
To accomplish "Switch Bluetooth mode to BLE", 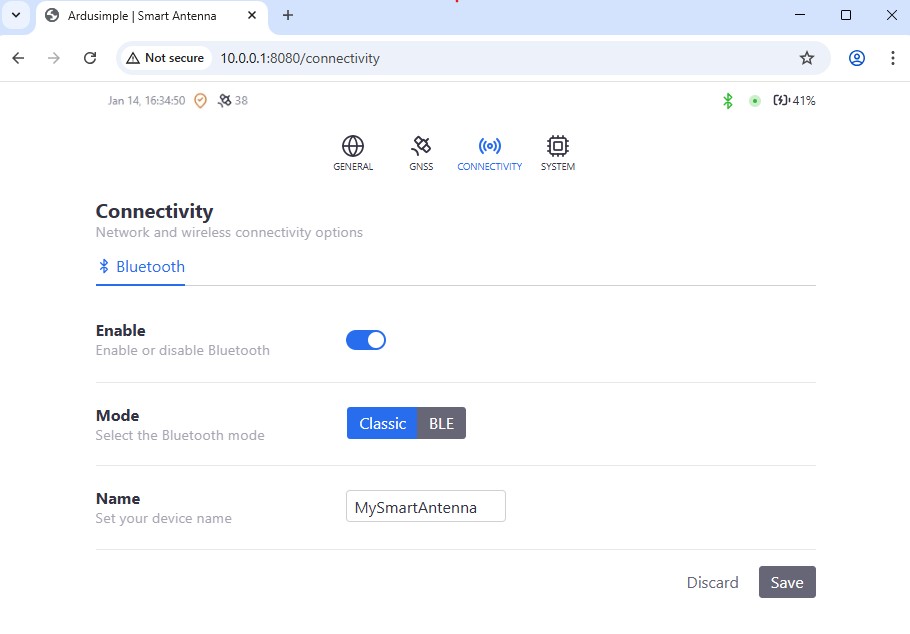I will coord(441,423).
